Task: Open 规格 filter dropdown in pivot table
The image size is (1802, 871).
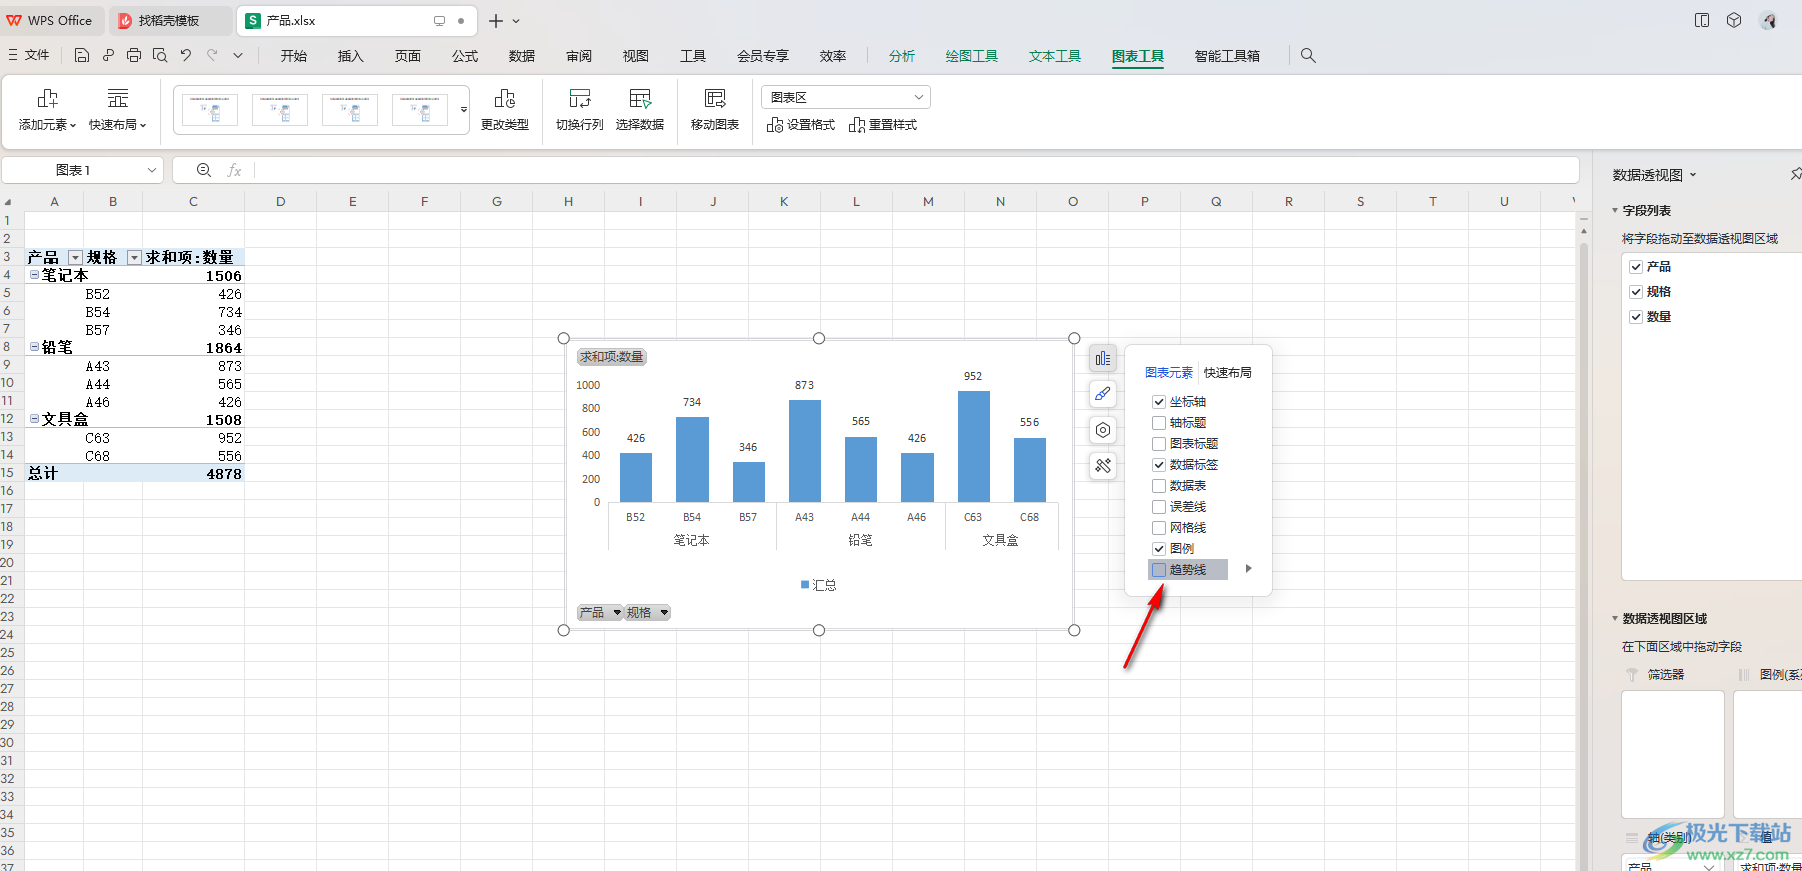Action: (134, 258)
